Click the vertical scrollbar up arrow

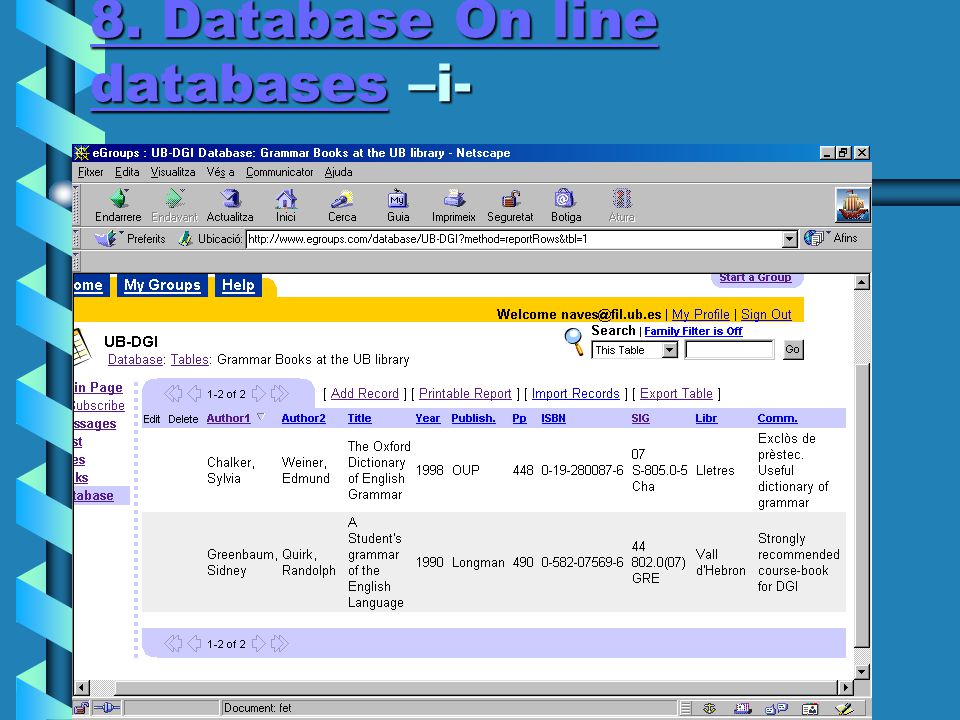[861, 282]
